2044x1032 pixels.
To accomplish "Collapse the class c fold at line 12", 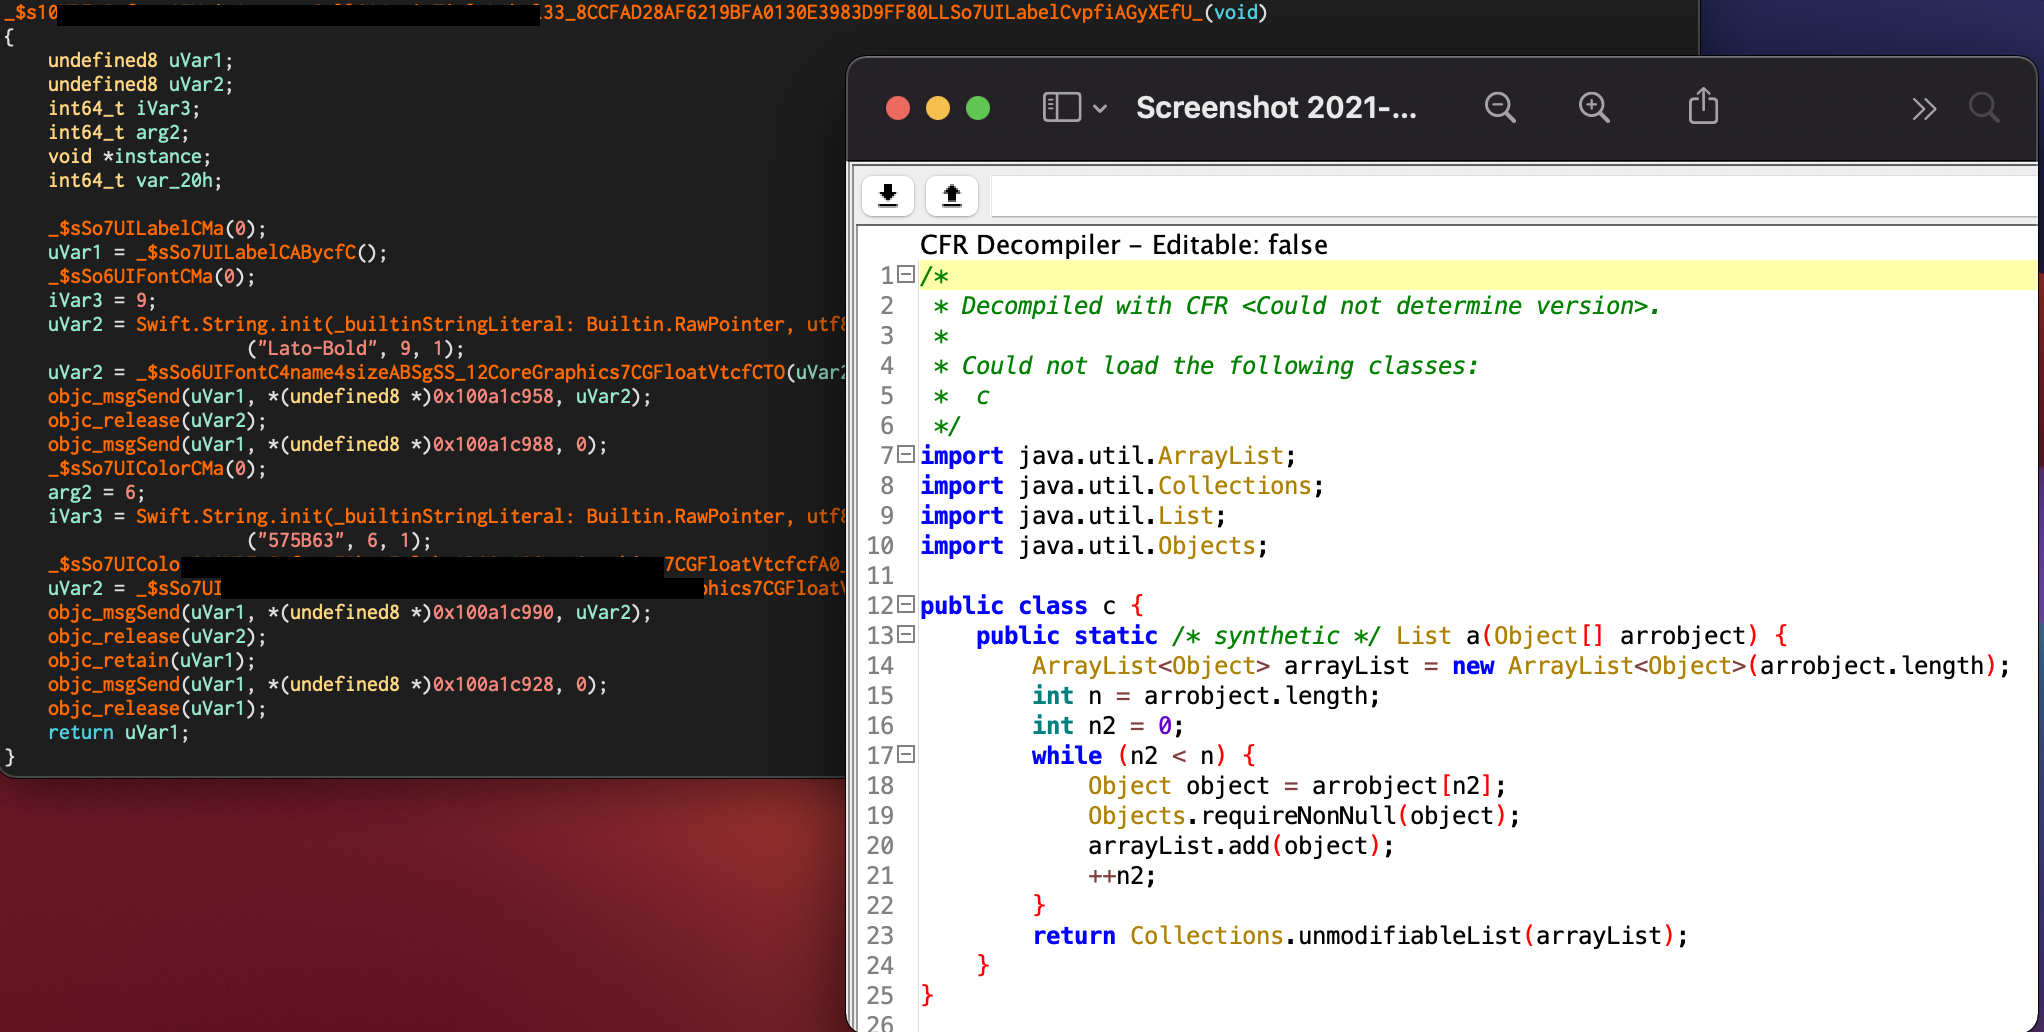I will (x=906, y=604).
